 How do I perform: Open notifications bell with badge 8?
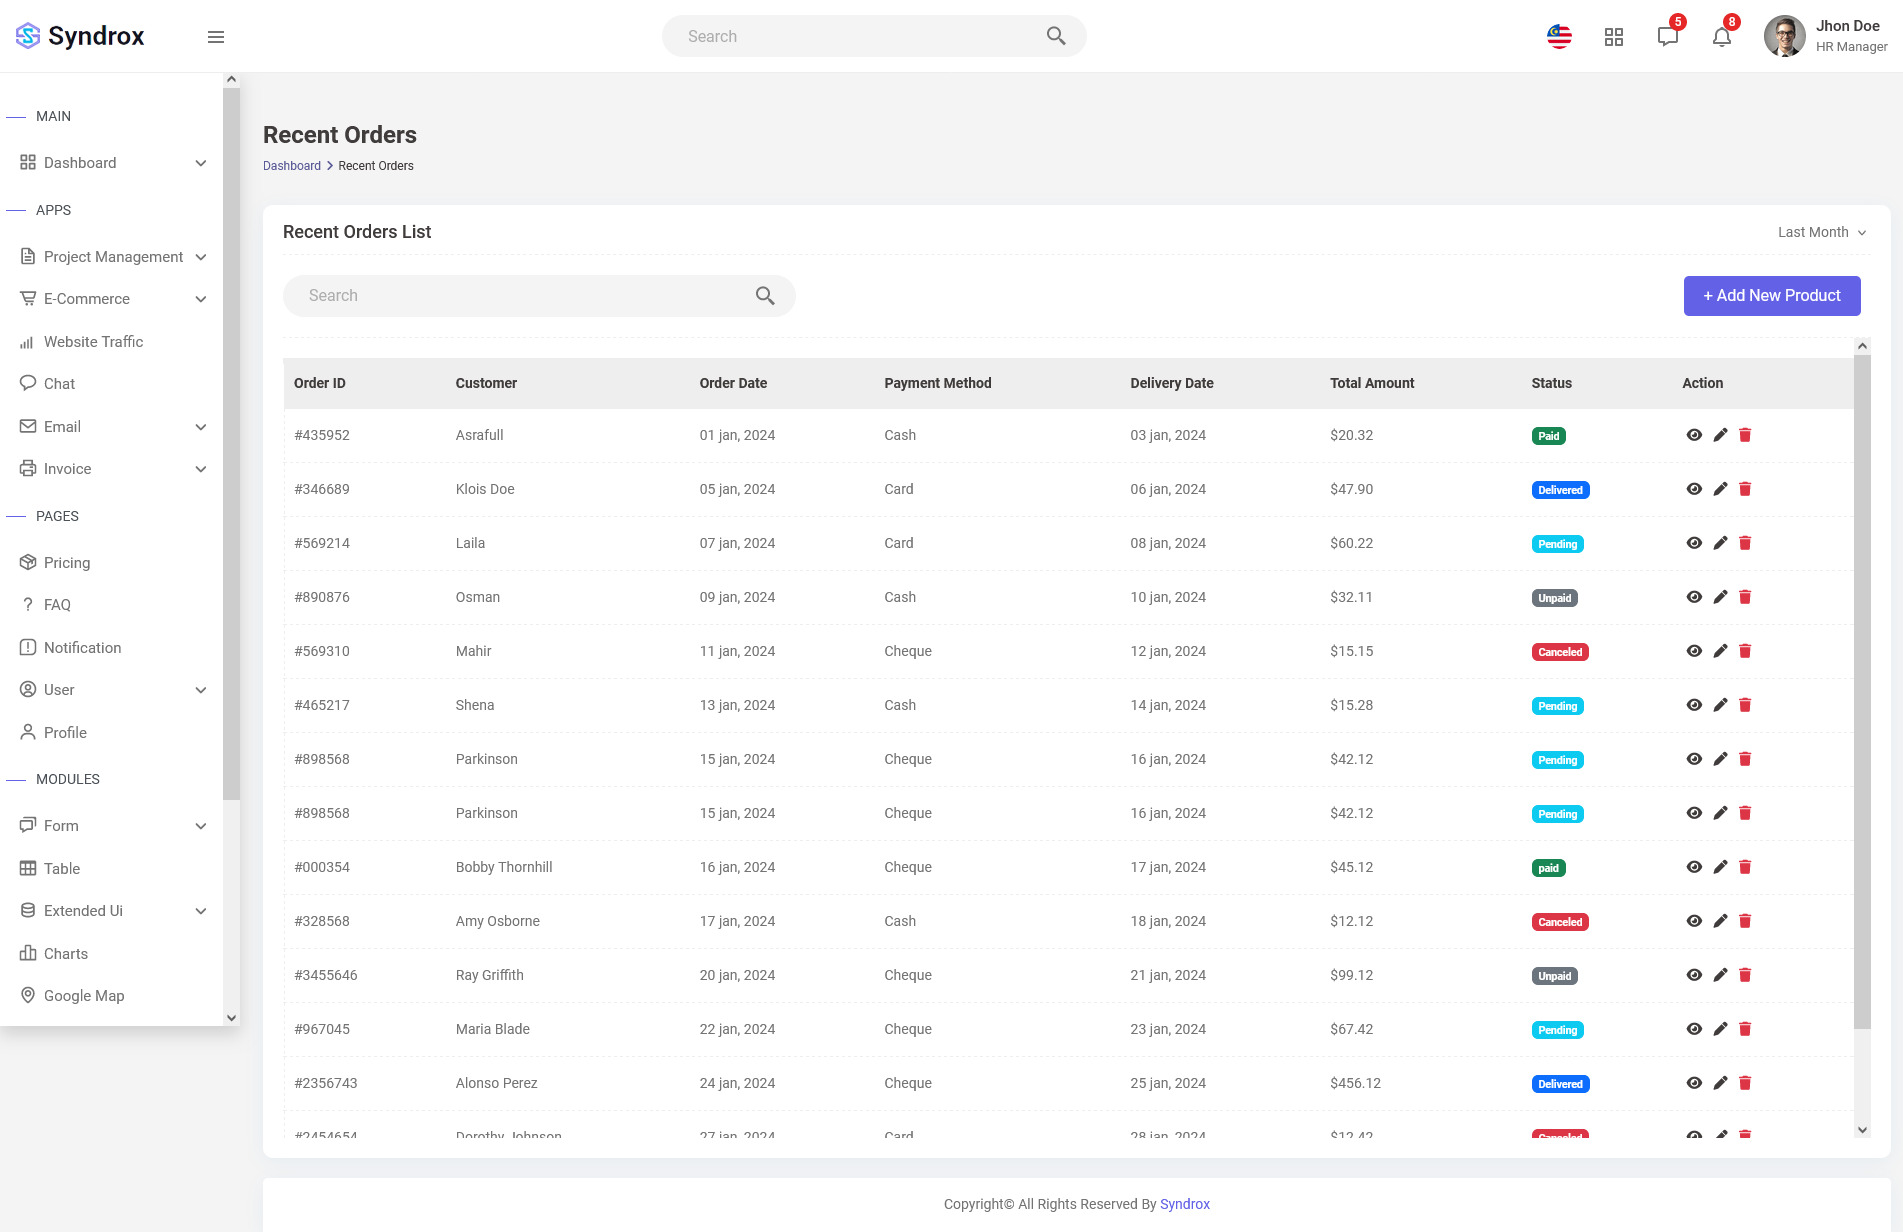(1722, 37)
